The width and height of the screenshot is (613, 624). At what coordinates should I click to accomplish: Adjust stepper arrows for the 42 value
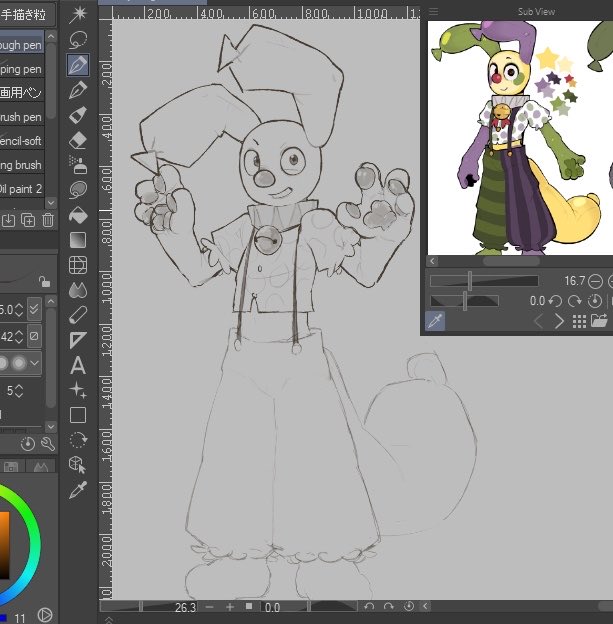(19, 337)
